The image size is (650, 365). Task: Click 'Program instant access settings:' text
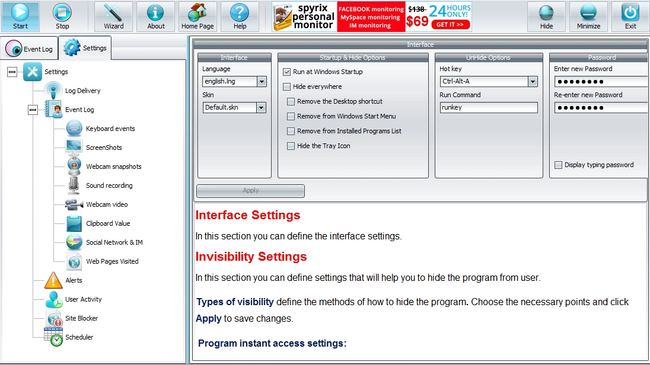[x=272, y=343]
